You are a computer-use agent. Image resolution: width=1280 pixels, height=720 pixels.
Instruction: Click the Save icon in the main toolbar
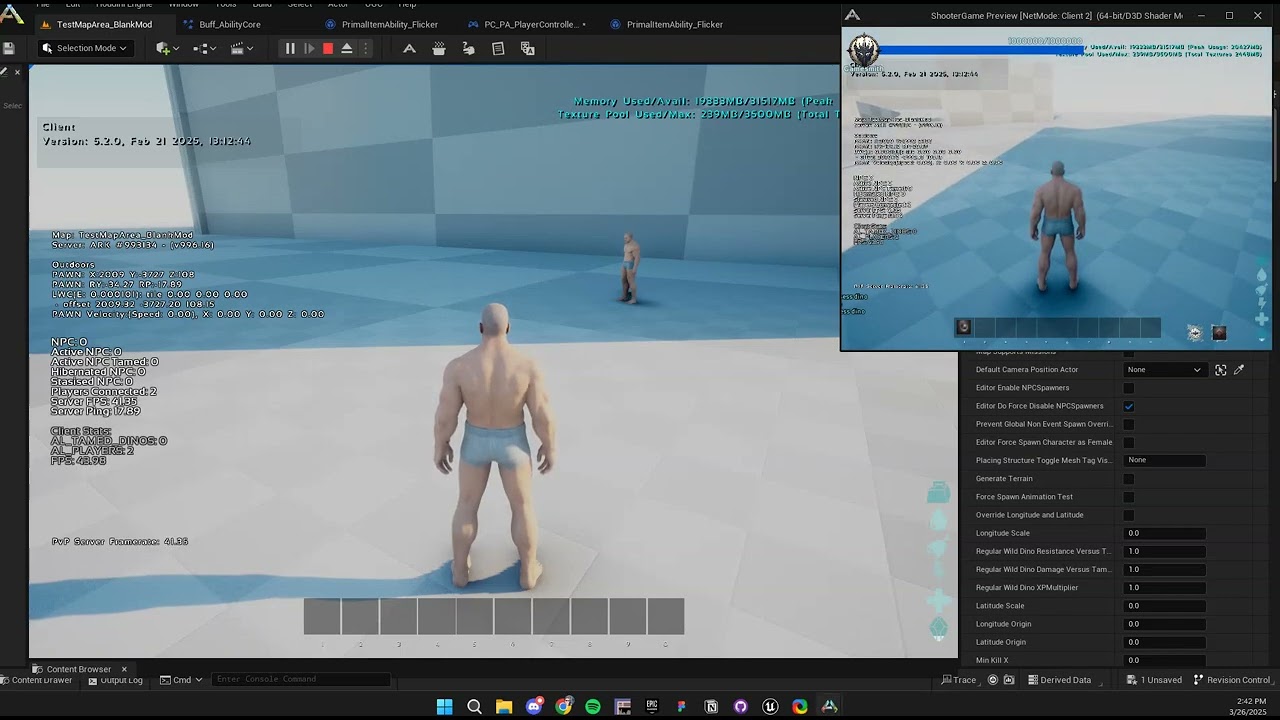8,48
